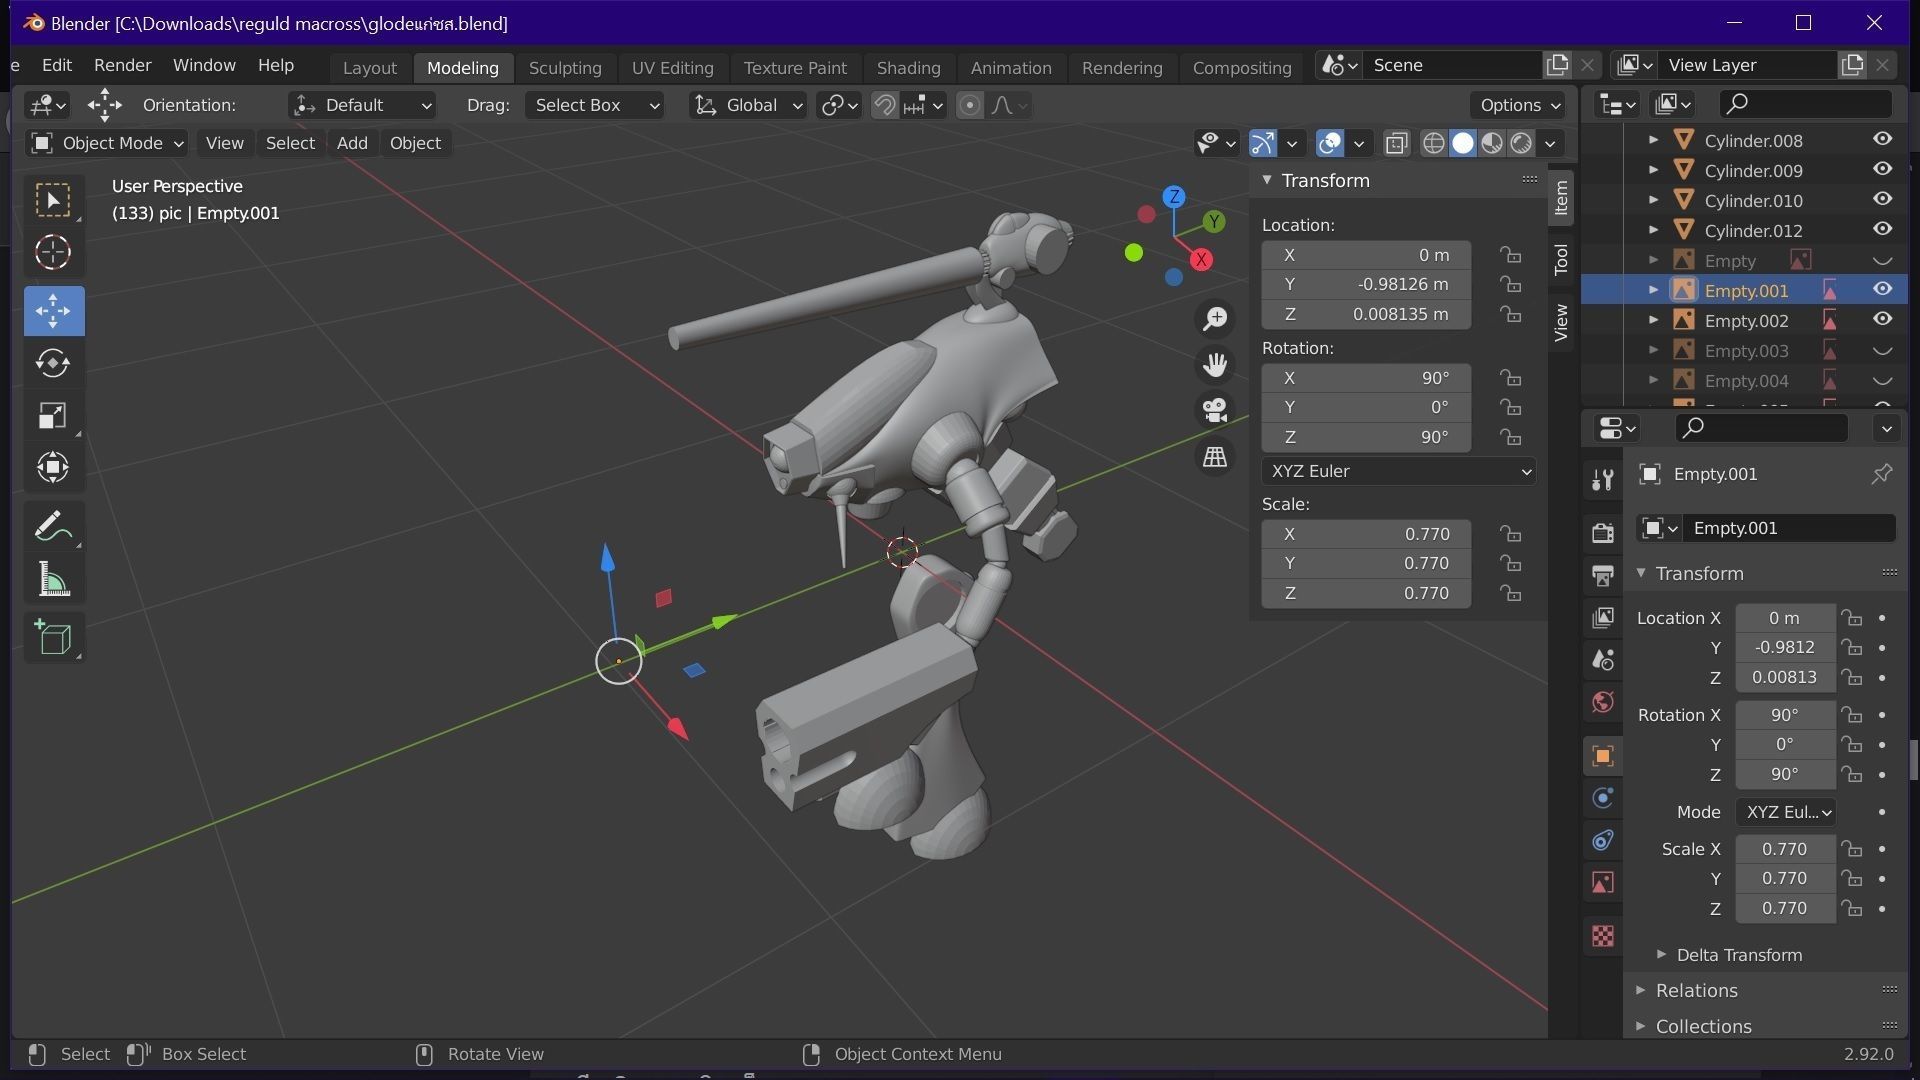Choose the Measure ruler tool
Viewport: 1920px width, 1080px height.
click(x=53, y=580)
